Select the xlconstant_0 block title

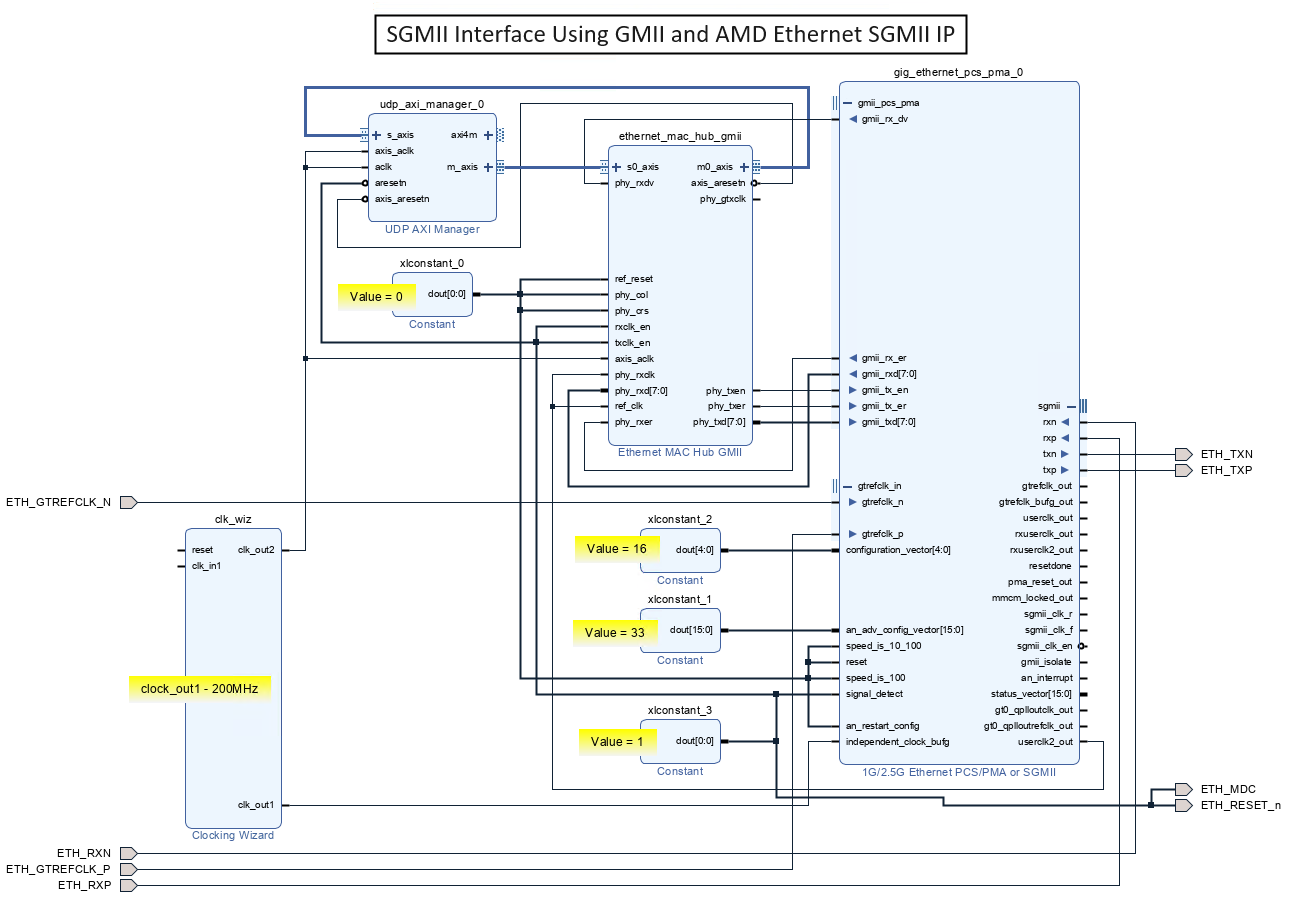point(432,263)
